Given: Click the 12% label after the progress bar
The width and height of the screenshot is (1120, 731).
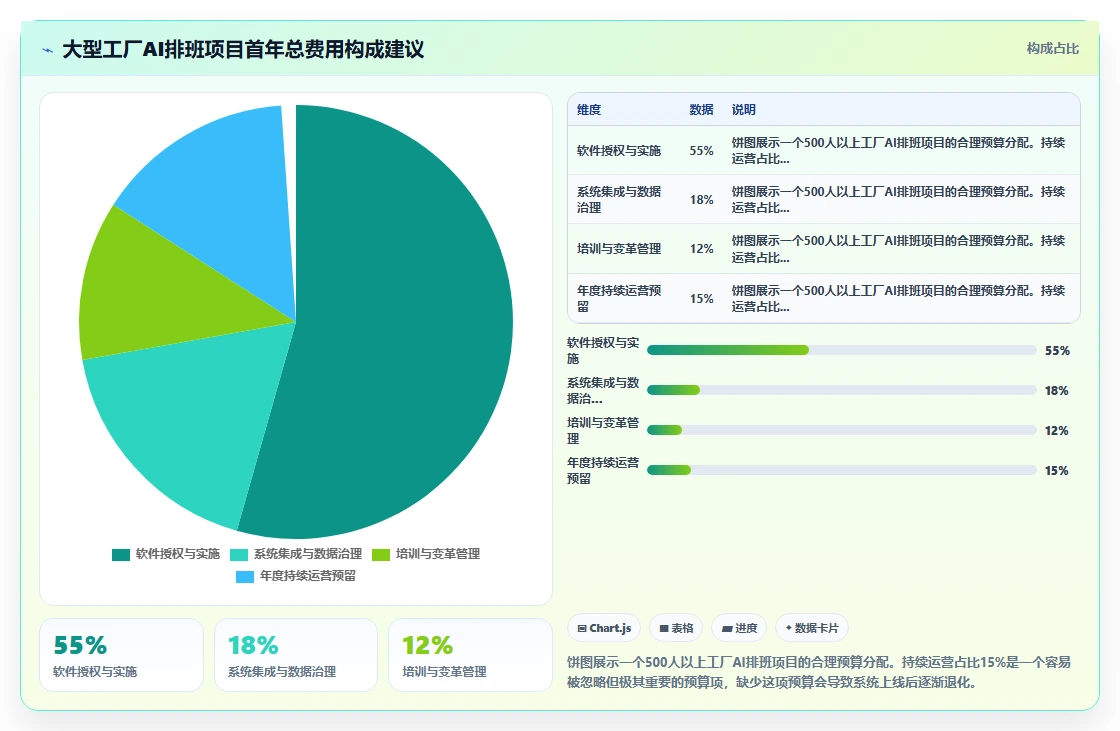Looking at the screenshot, I should click(x=1057, y=431).
